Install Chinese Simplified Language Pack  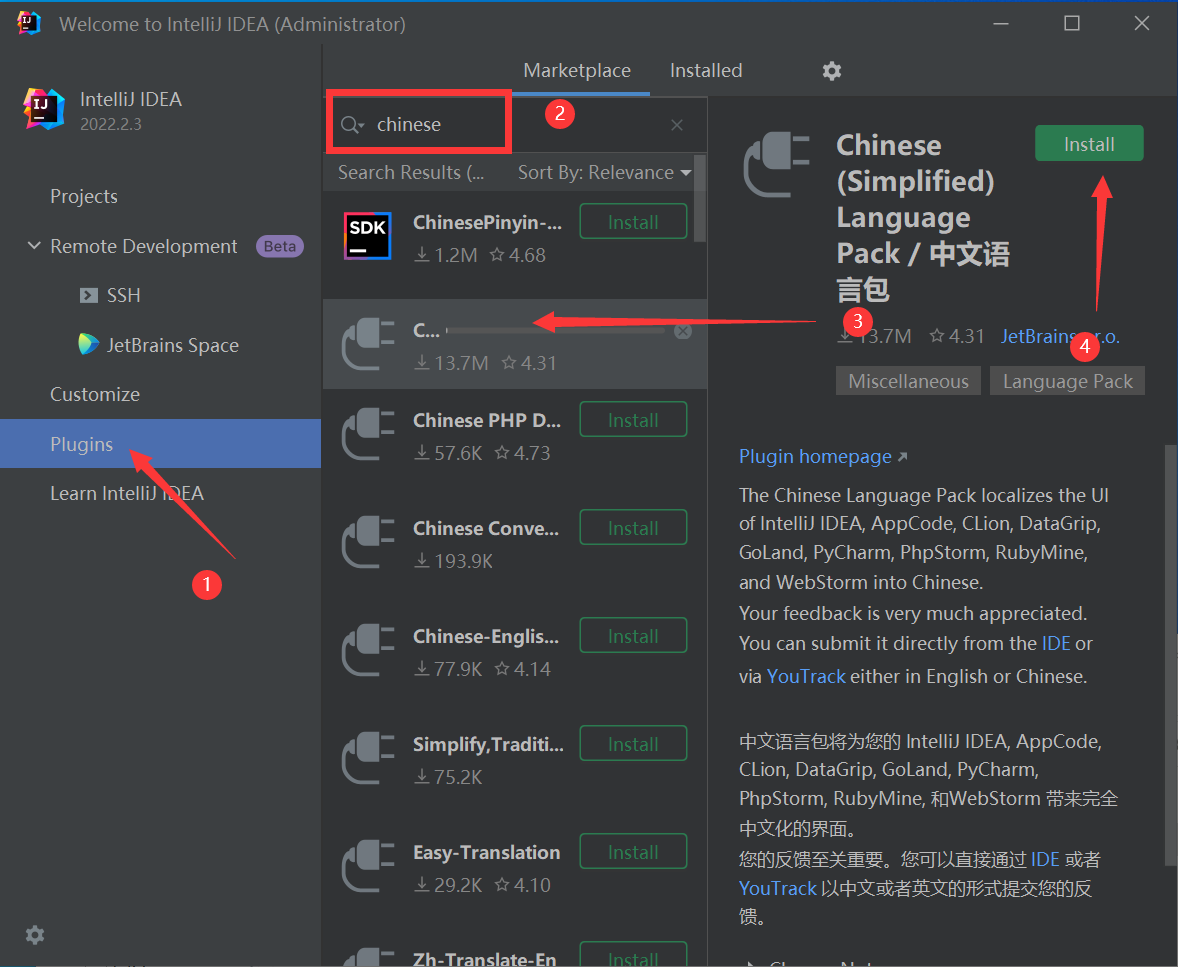click(1089, 144)
